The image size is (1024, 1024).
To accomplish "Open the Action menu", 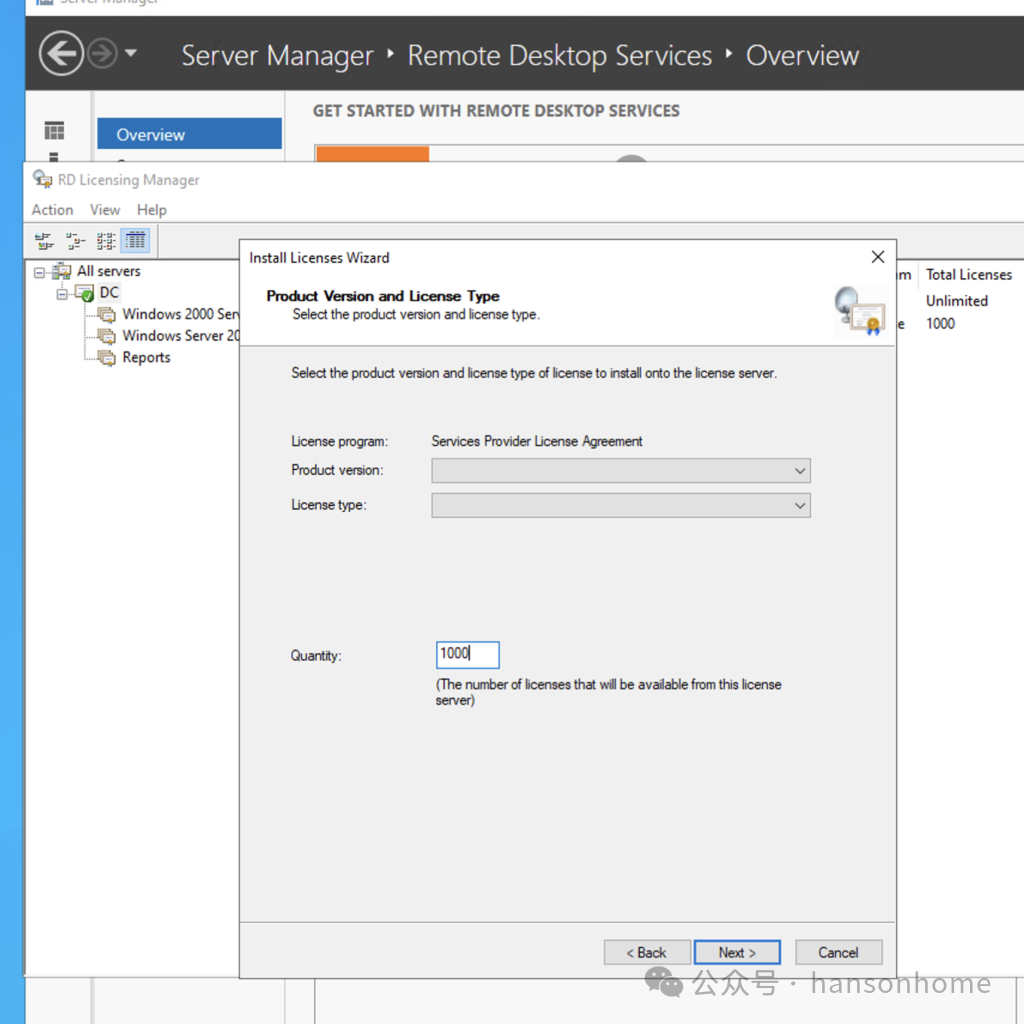I will pos(52,210).
